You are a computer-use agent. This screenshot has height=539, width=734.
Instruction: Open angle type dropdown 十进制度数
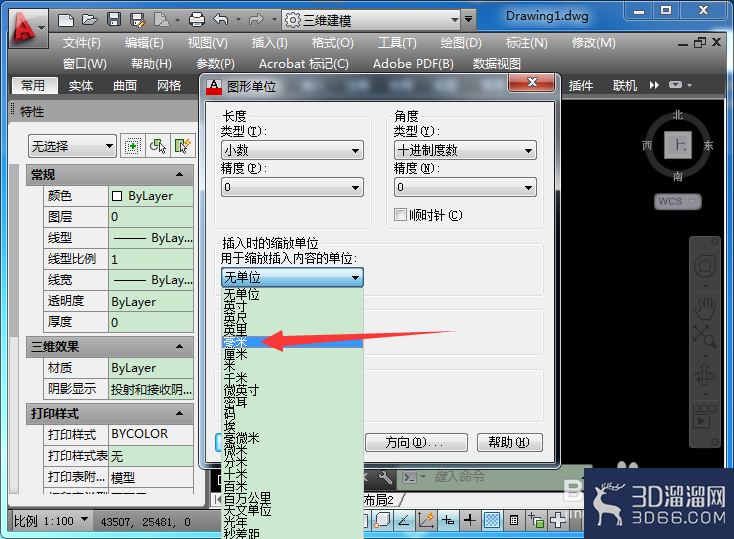click(465, 150)
